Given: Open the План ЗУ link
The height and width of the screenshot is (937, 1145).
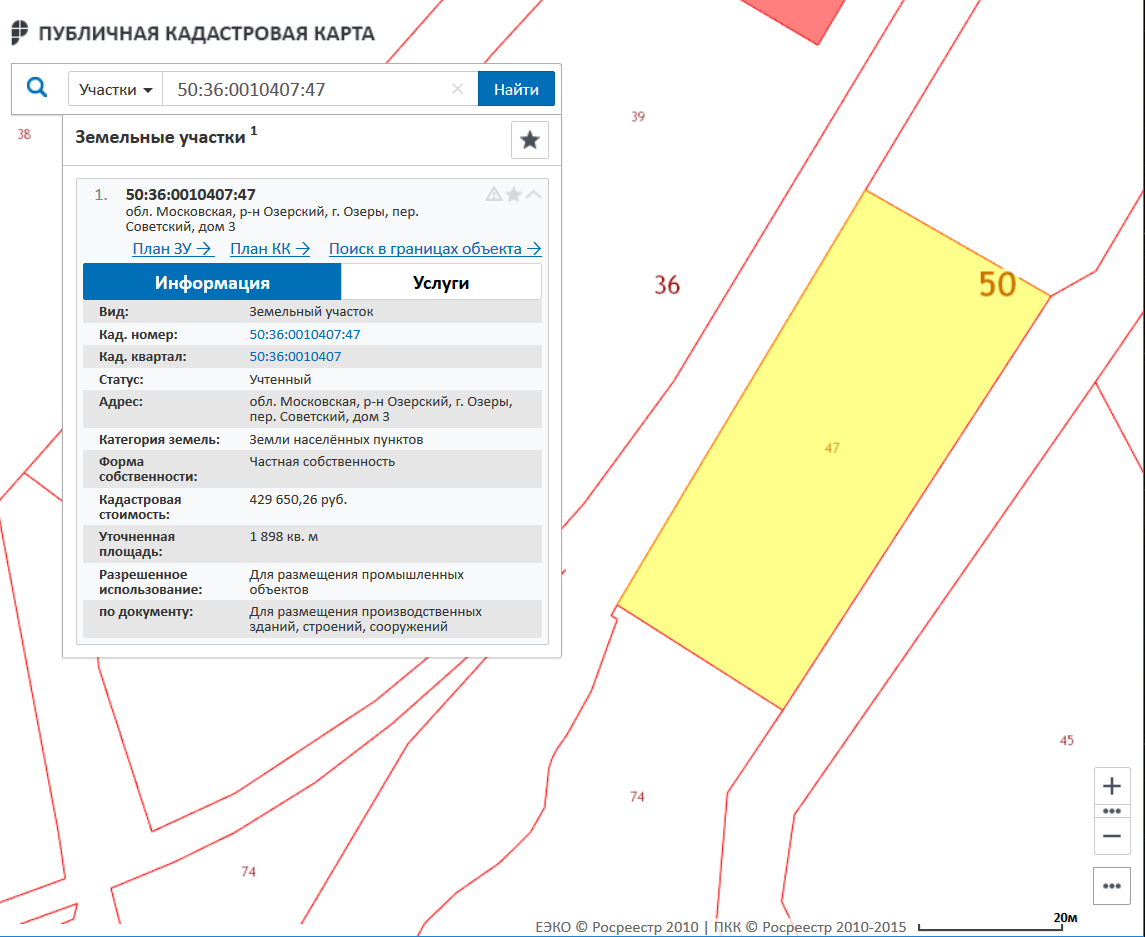Looking at the screenshot, I should tap(172, 249).
